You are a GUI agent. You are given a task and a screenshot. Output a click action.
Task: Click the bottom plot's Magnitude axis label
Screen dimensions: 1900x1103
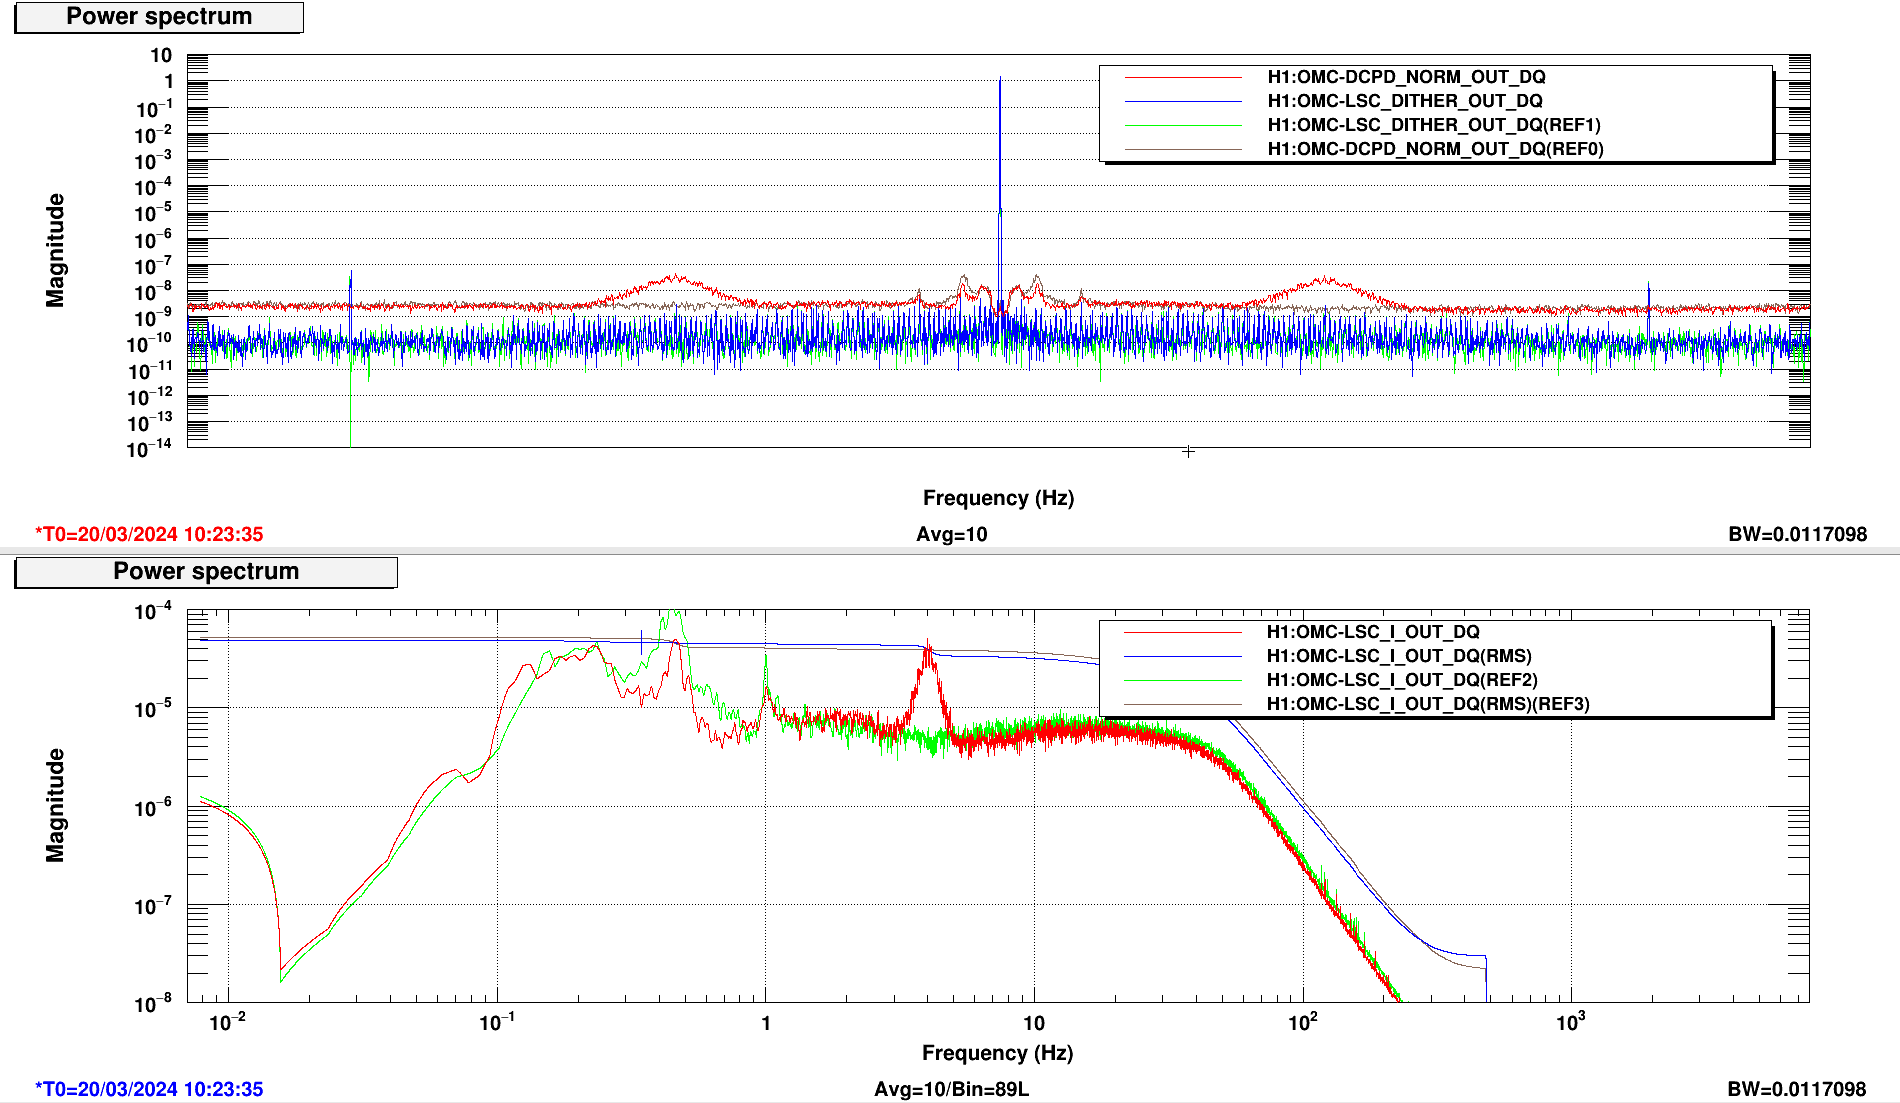55,805
